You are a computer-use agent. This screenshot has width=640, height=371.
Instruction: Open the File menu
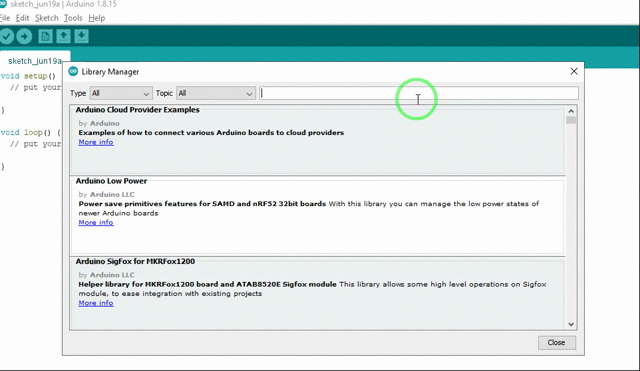tap(5, 18)
